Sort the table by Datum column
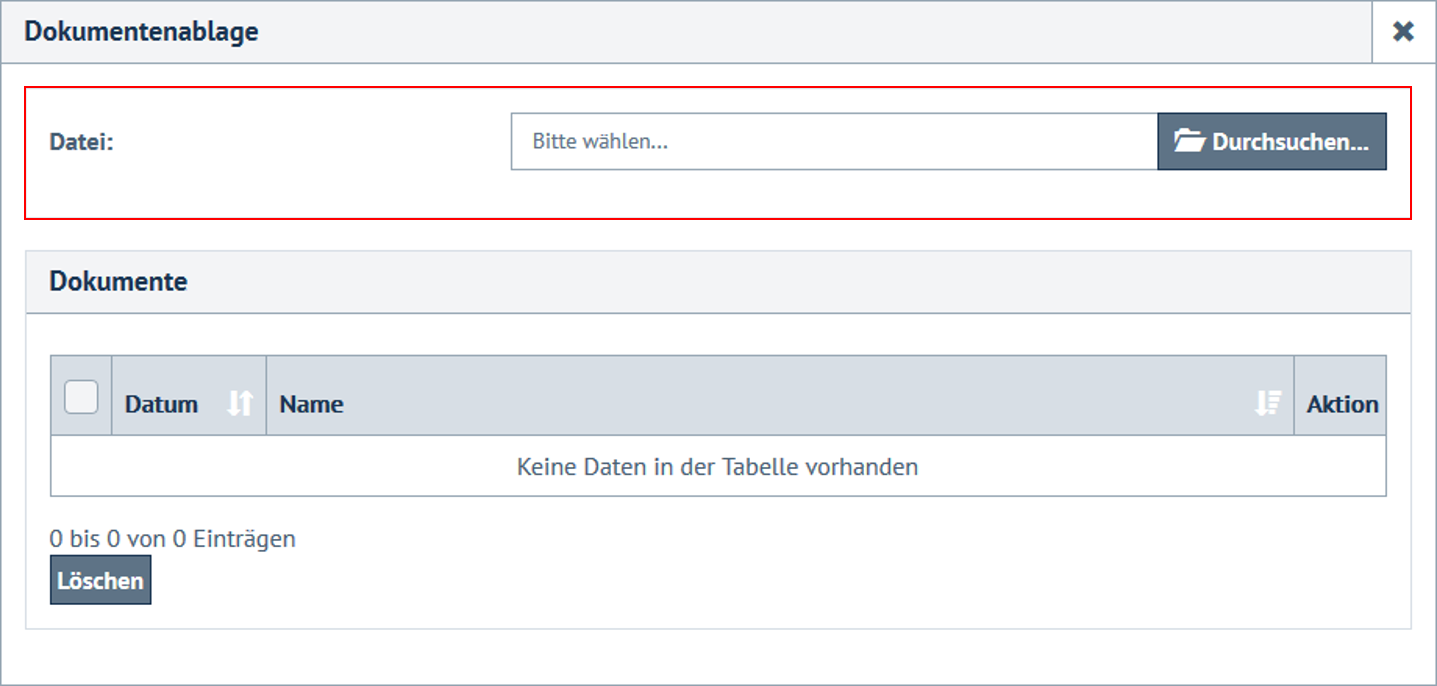This screenshot has width=1437, height=686. [x=160, y=404]
